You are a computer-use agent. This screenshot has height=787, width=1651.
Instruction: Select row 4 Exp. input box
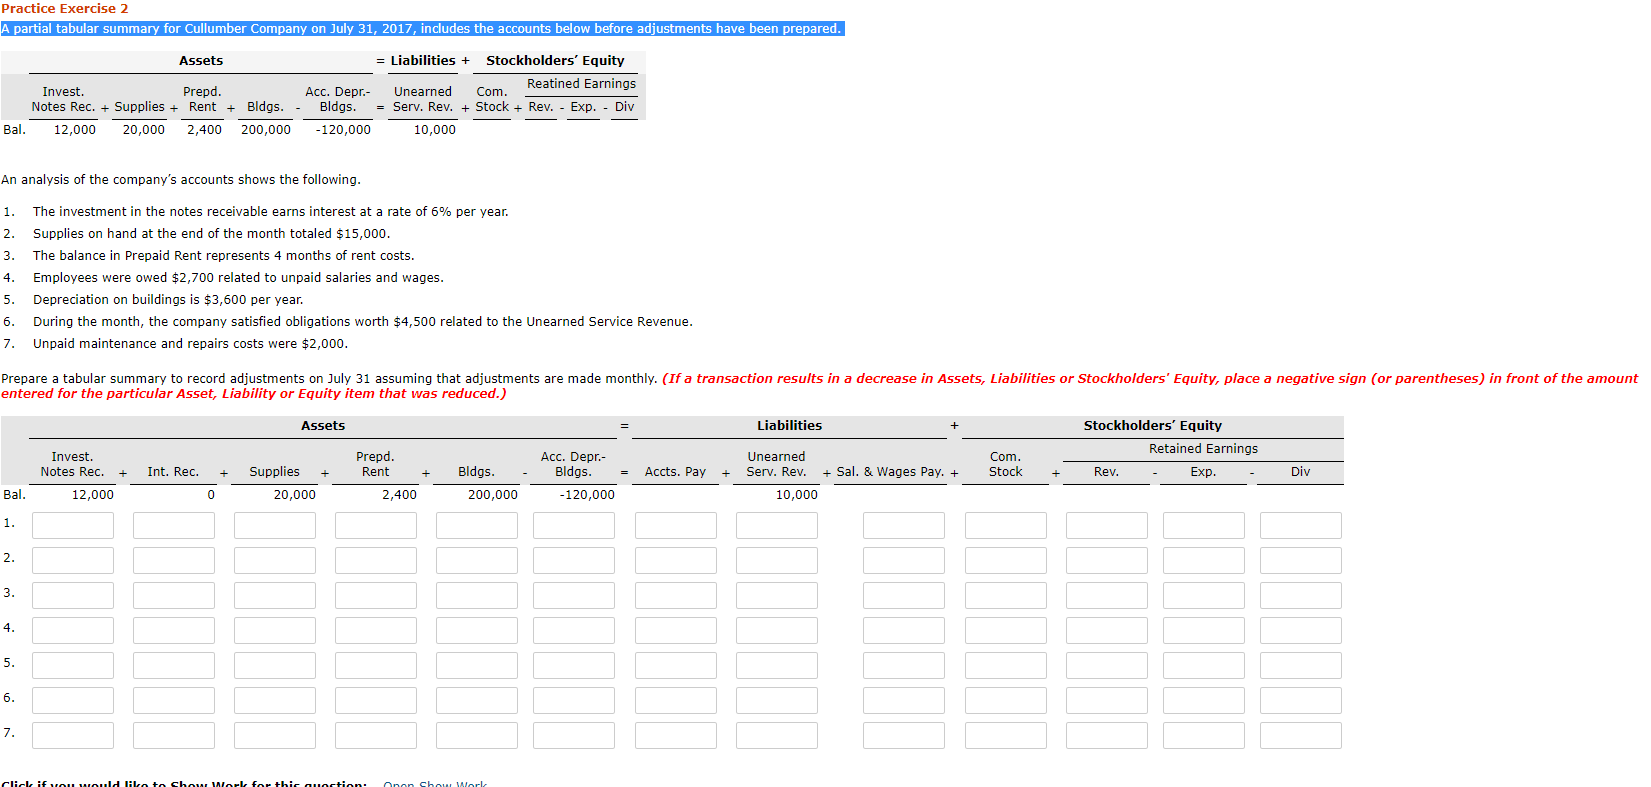click(1204, 631)
